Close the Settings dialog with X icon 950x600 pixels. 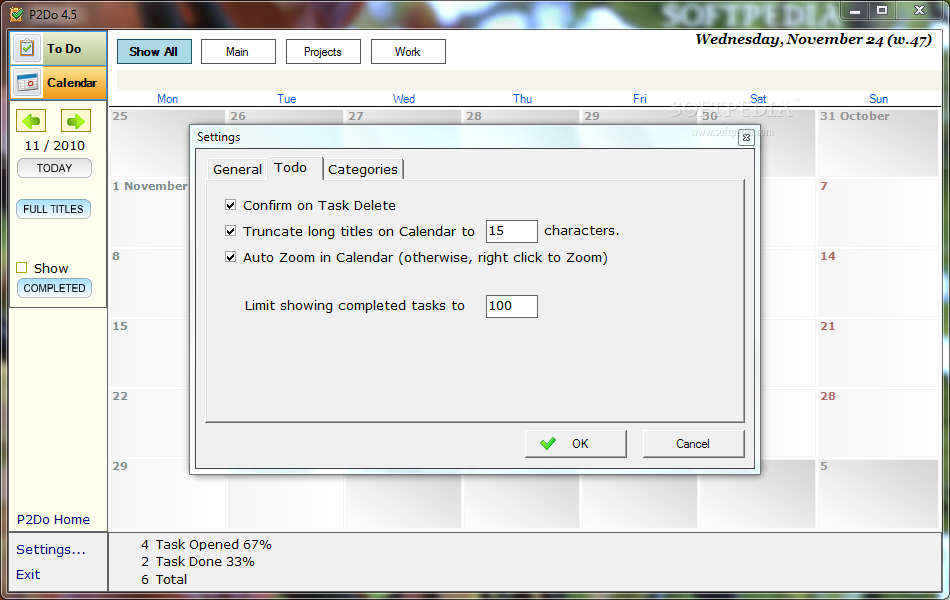coord(746,138)
